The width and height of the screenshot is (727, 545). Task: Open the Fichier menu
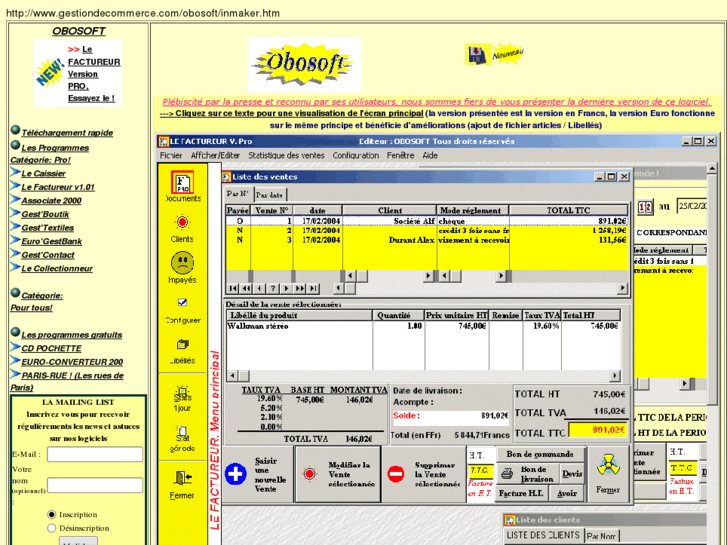pyautogui.click(x=171, y=155)
